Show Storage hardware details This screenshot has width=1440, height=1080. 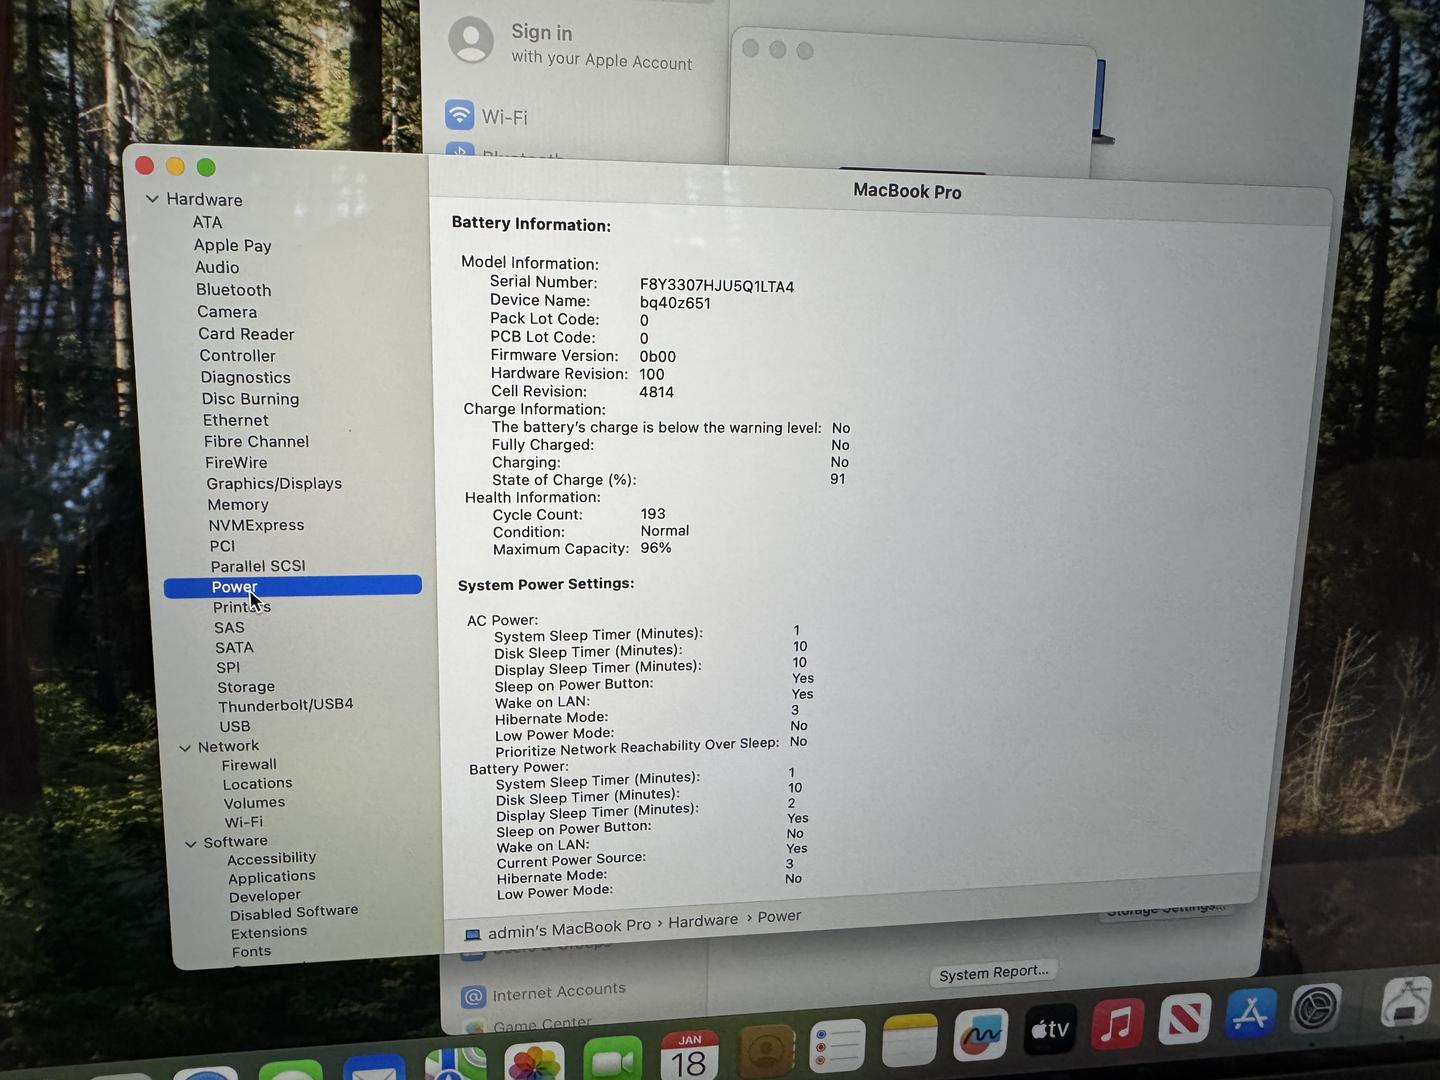(246, 687)
